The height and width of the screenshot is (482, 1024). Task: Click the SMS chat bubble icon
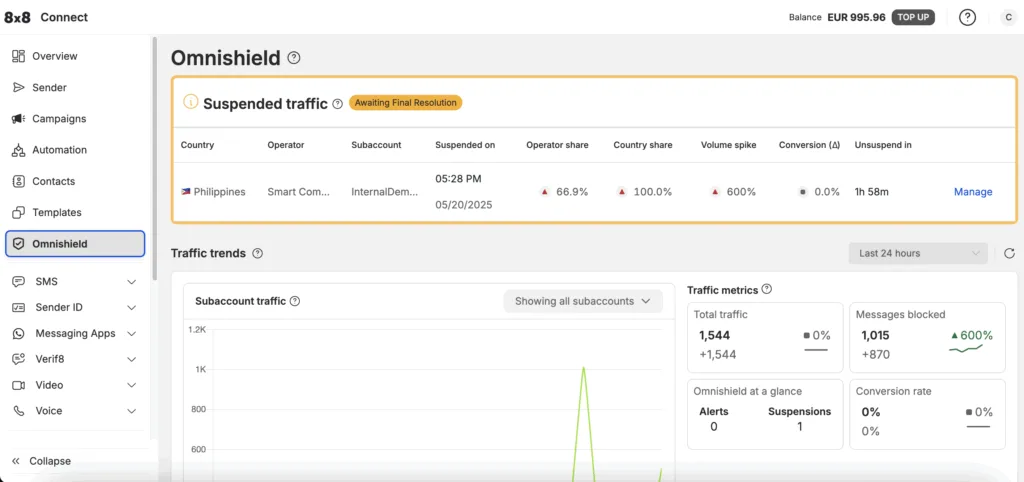pos(18,281)
